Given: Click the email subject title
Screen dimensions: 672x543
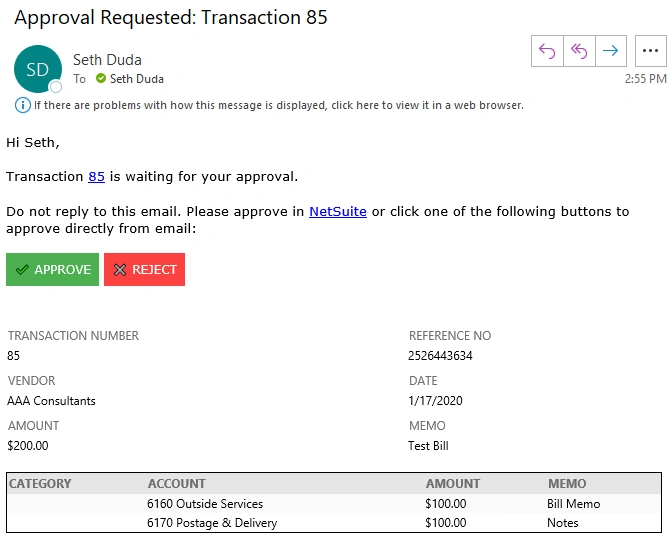Looking at the screenshot, I should click(x=171, y=17).
